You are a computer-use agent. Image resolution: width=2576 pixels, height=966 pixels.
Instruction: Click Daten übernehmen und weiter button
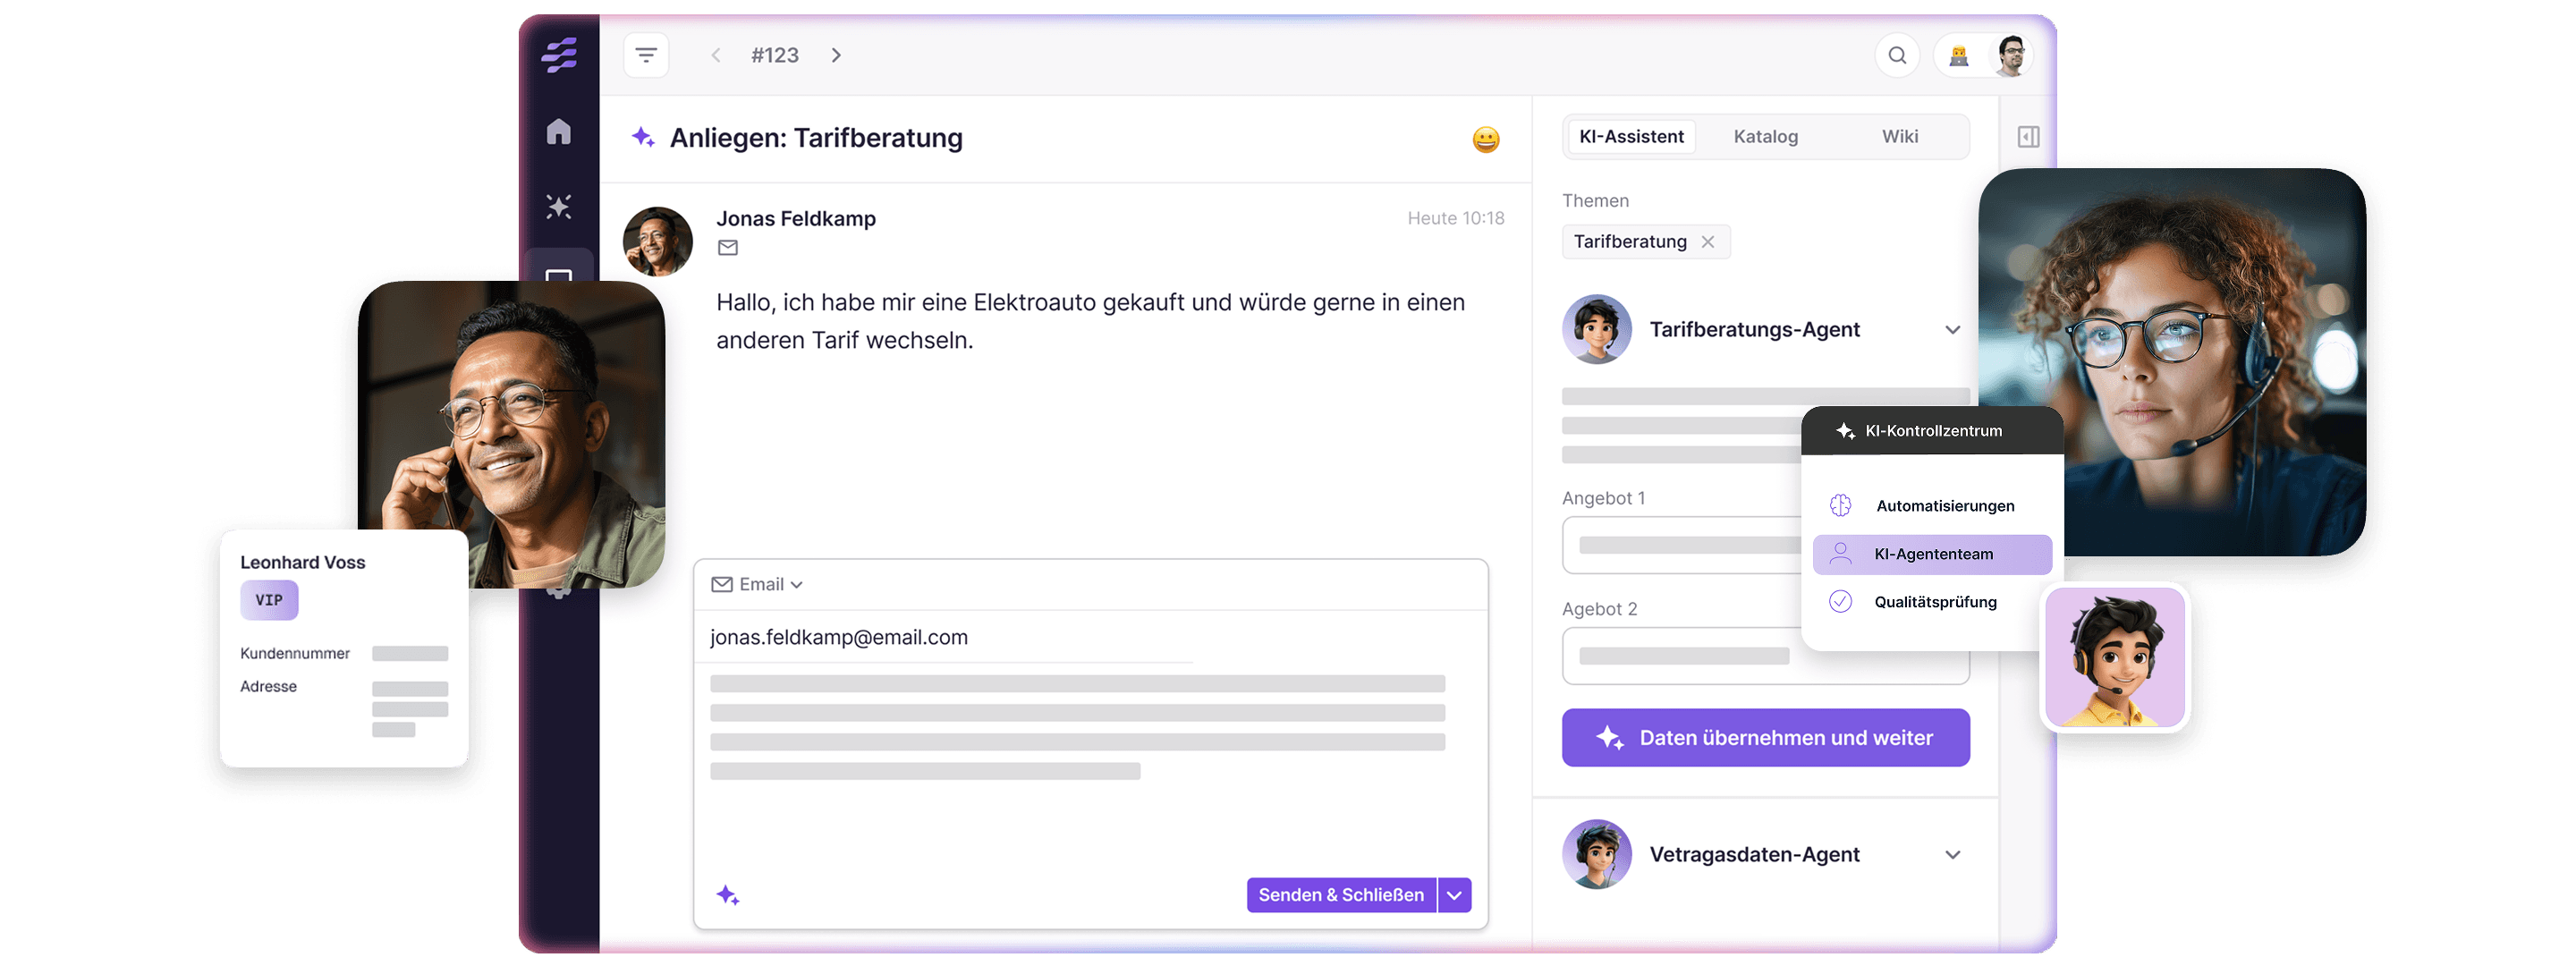(1765, 738)
